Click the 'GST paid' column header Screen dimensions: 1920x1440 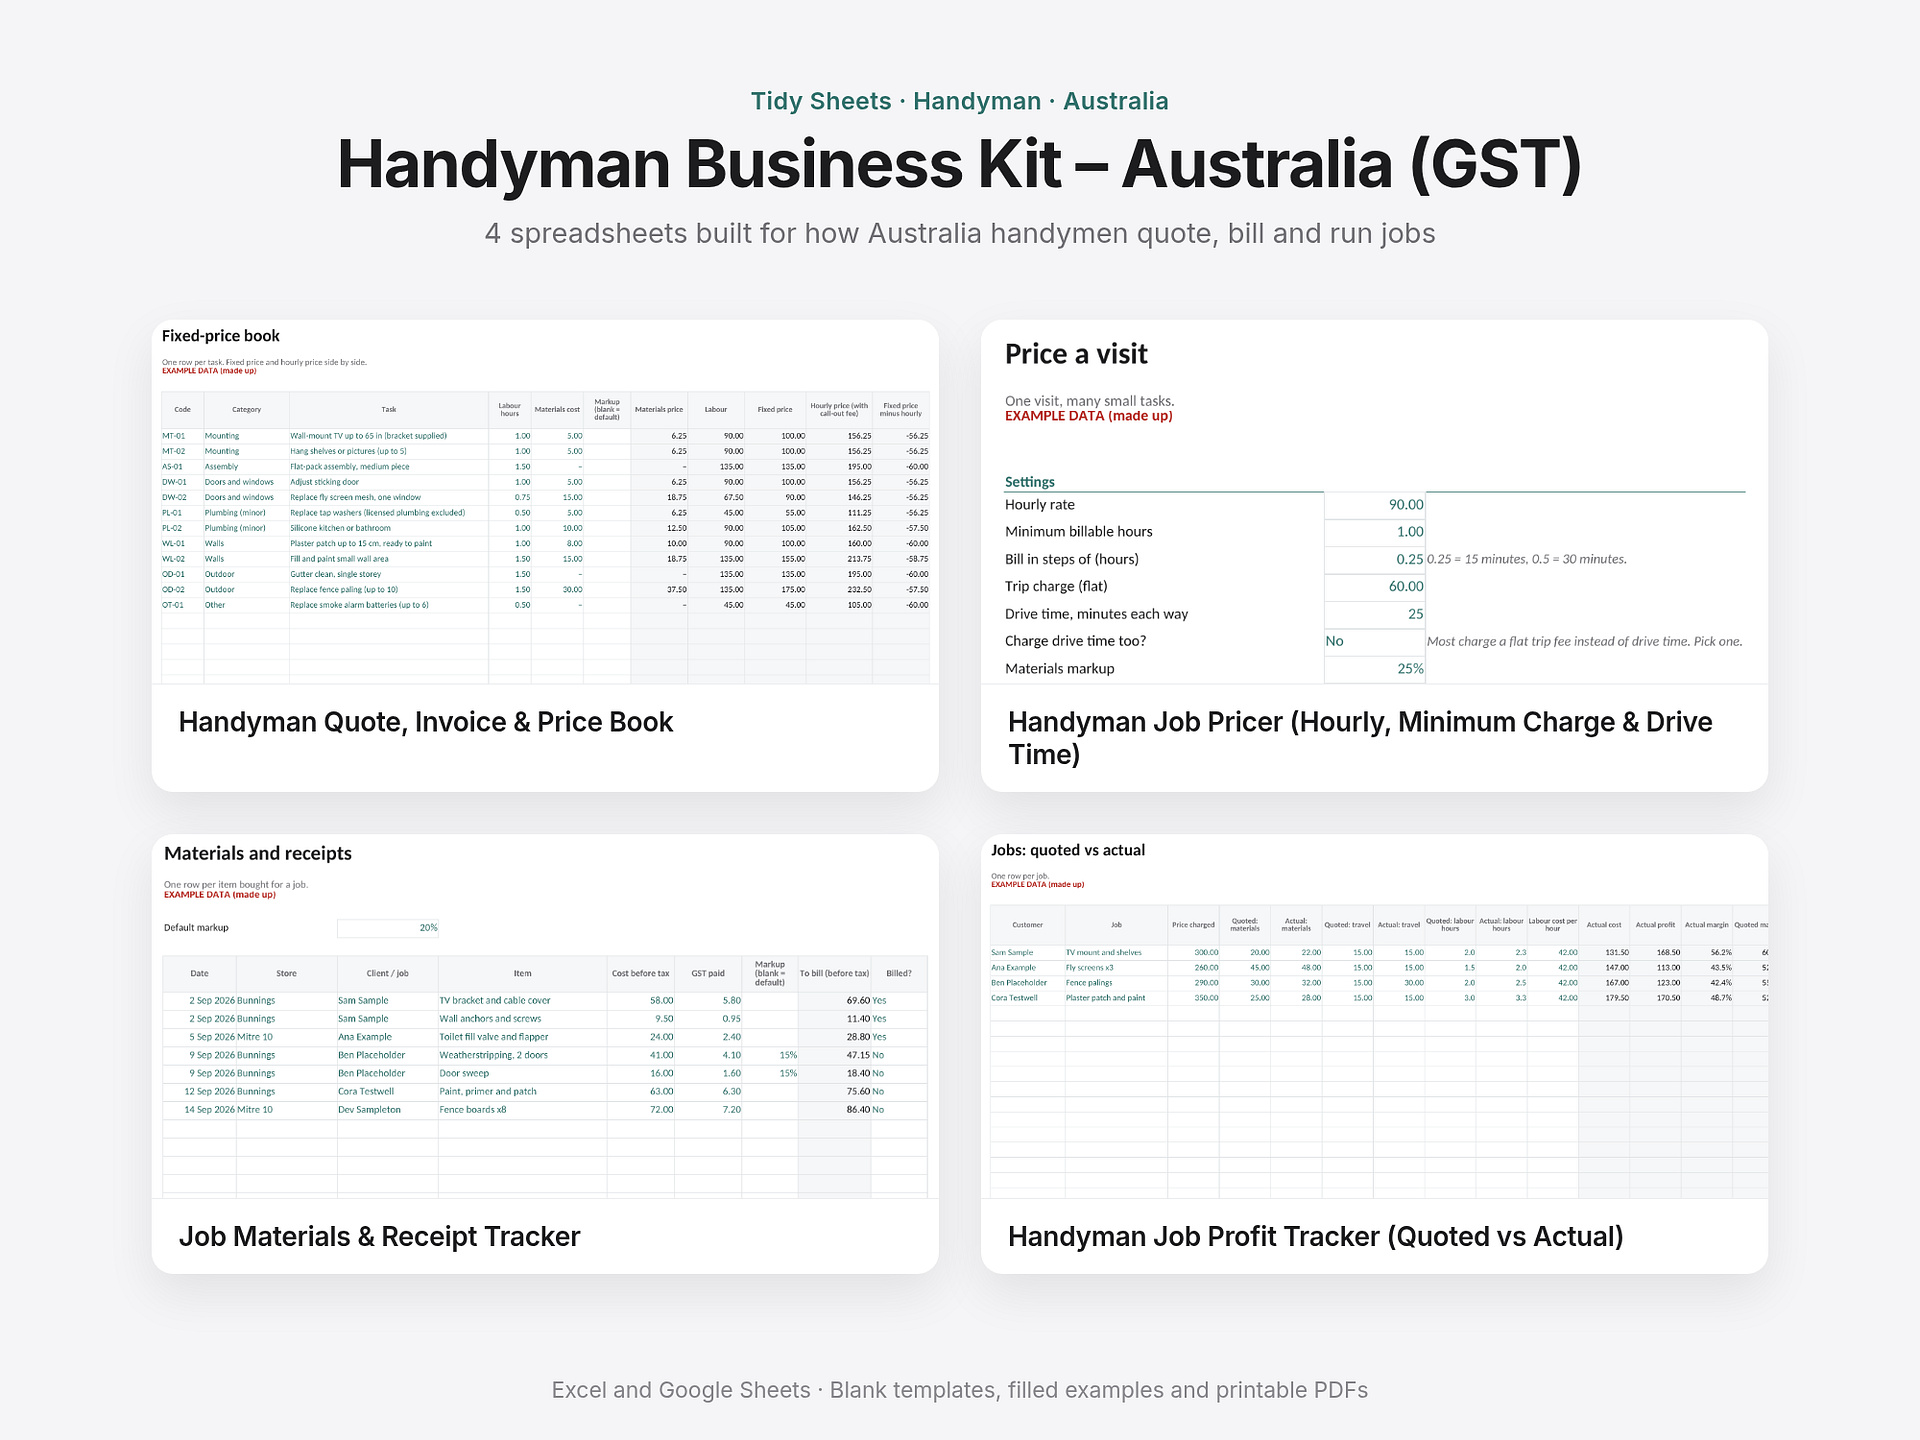point(708,974)
